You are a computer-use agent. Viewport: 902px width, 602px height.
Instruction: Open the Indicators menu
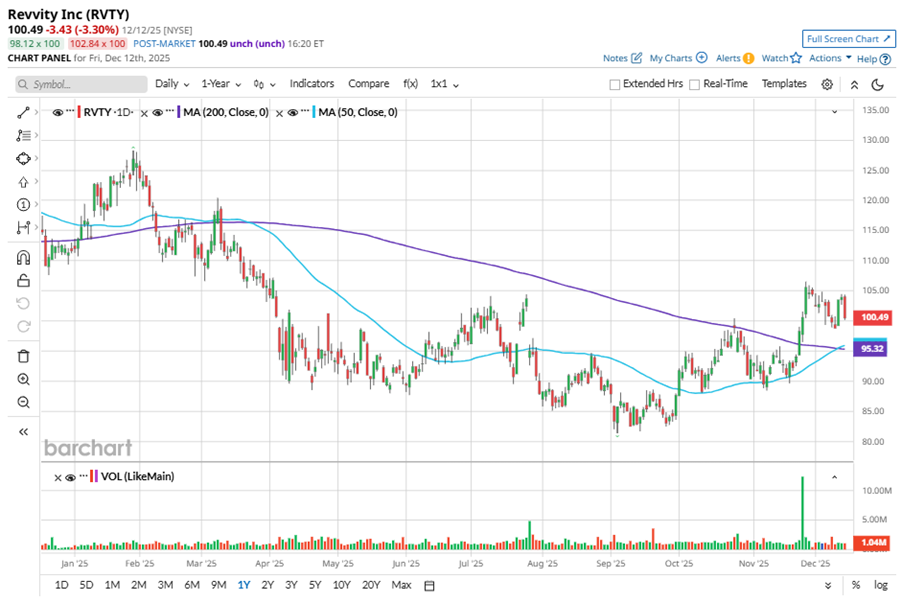[312, 84]
